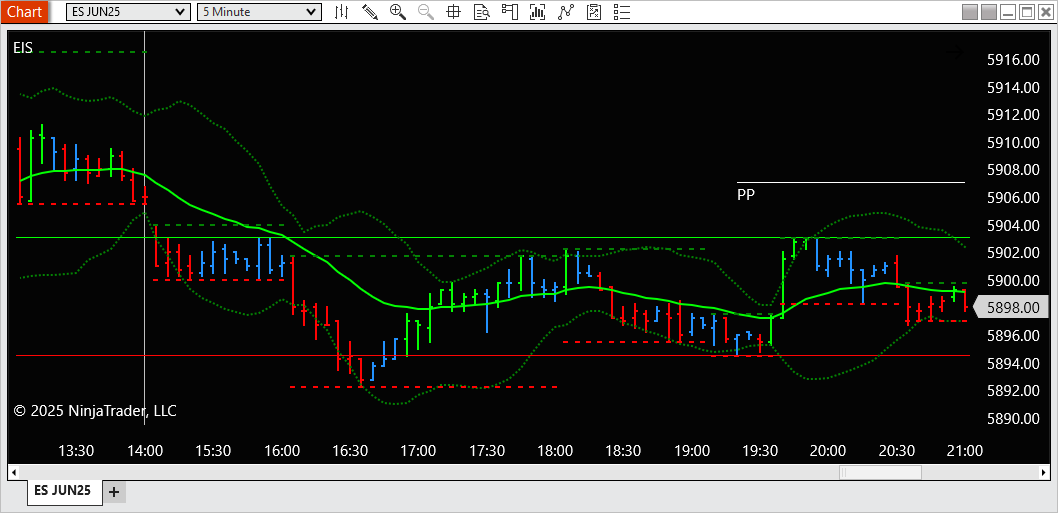Click the 15:30 time label
1058x513 pixels.
(x=213, y=450)
